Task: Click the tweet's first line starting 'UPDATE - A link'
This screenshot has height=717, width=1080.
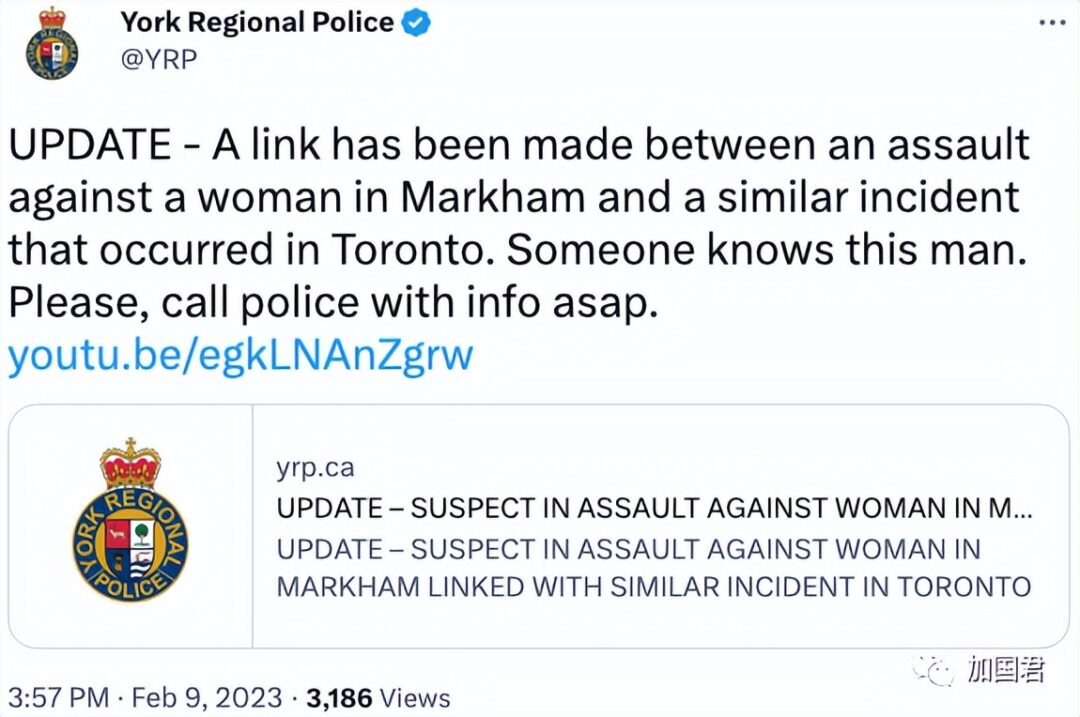Action: [519, 145]
